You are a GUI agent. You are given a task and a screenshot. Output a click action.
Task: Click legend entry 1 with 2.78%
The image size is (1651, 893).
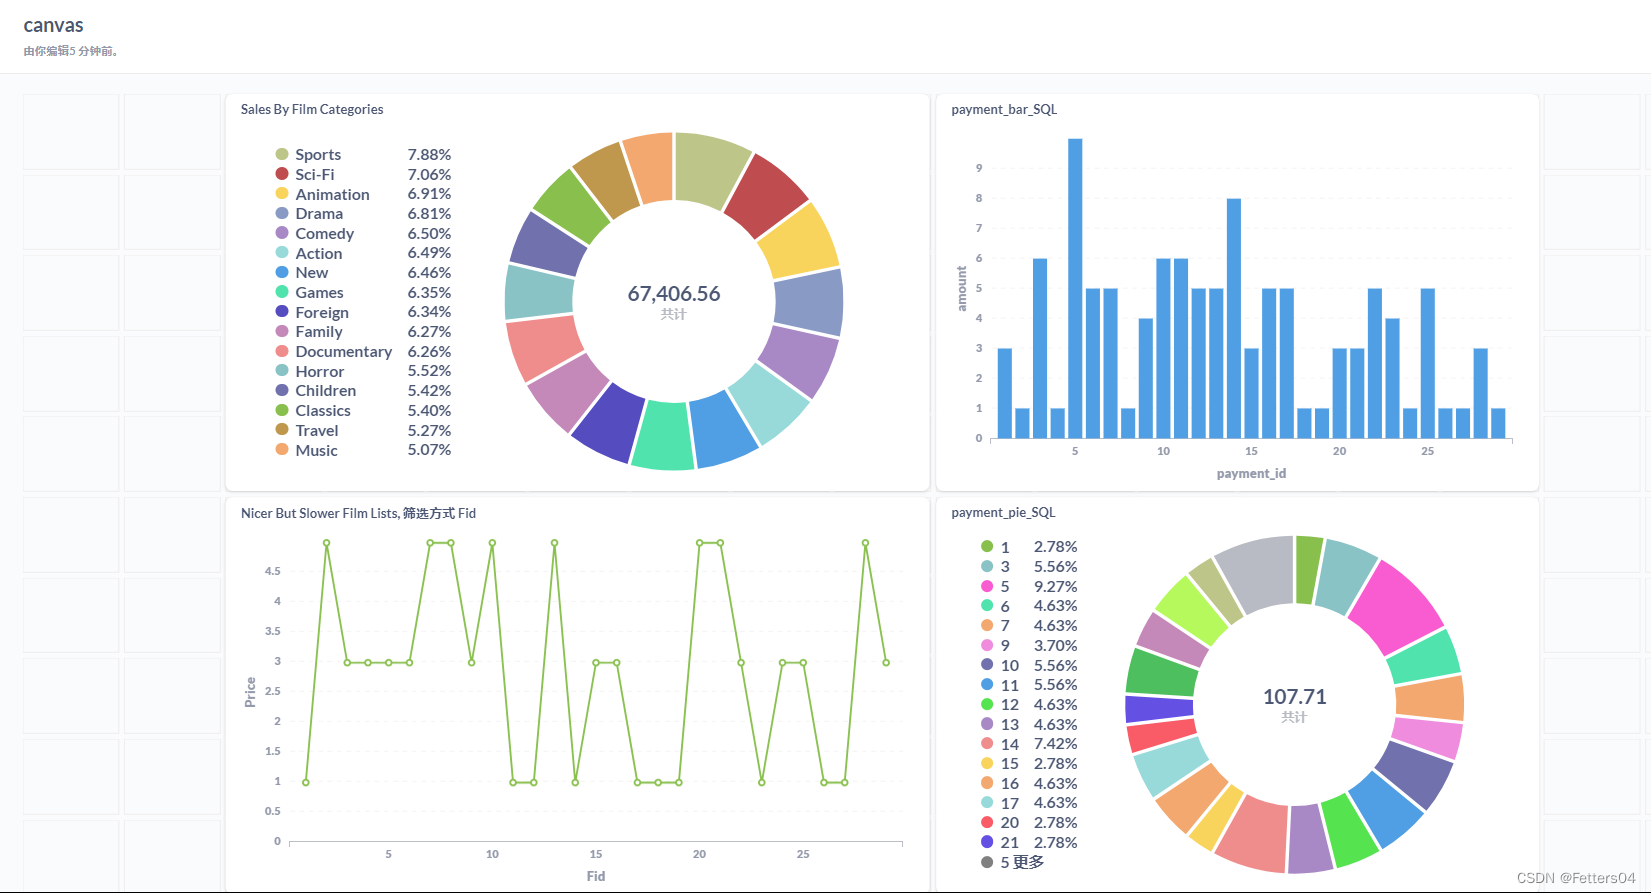pos(1029,547)
